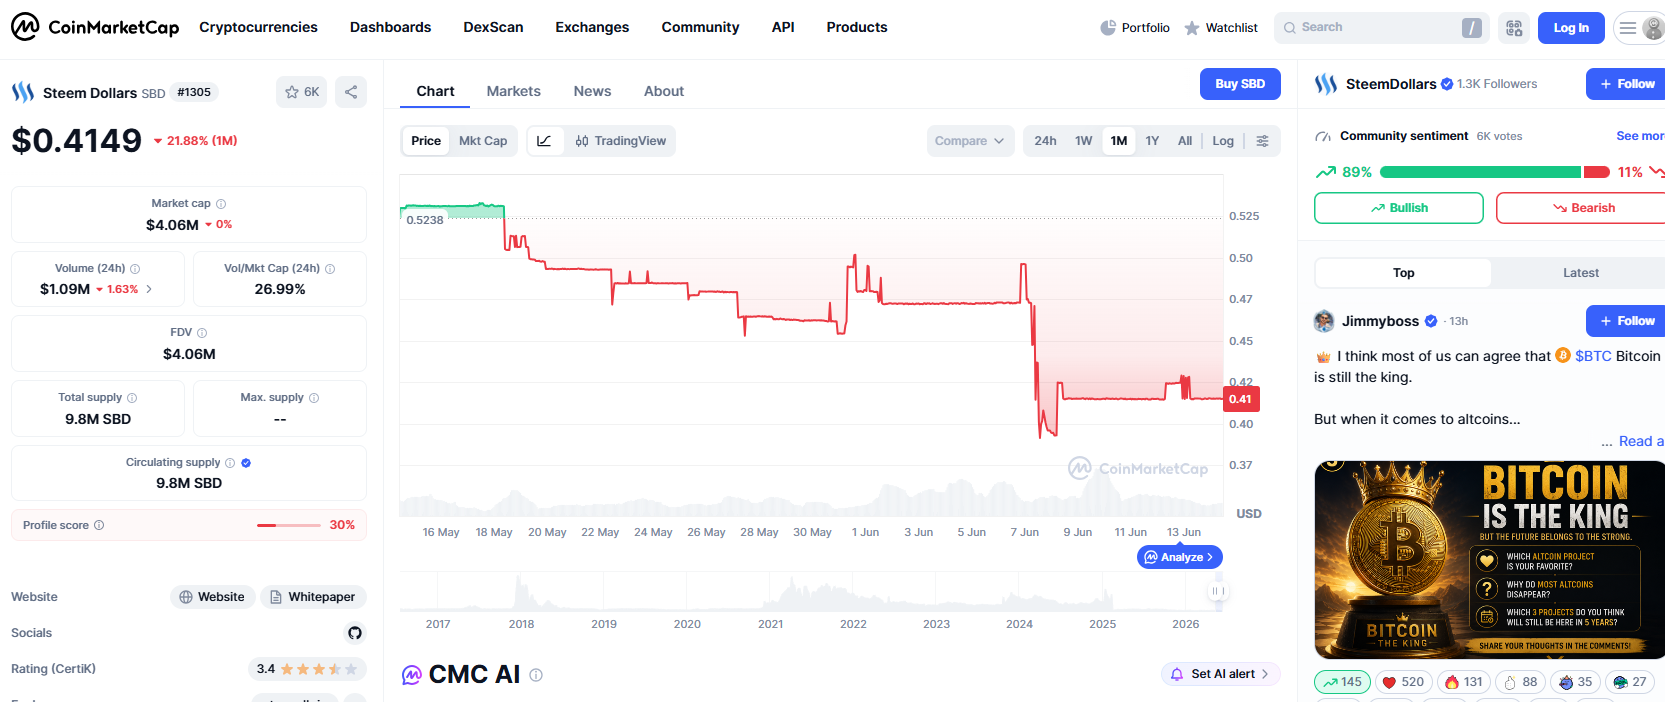Screen dimensions: 1665x702
Task: Open chart settings sliders icon
Action: pyautogui.click(x=1263, y=141)
